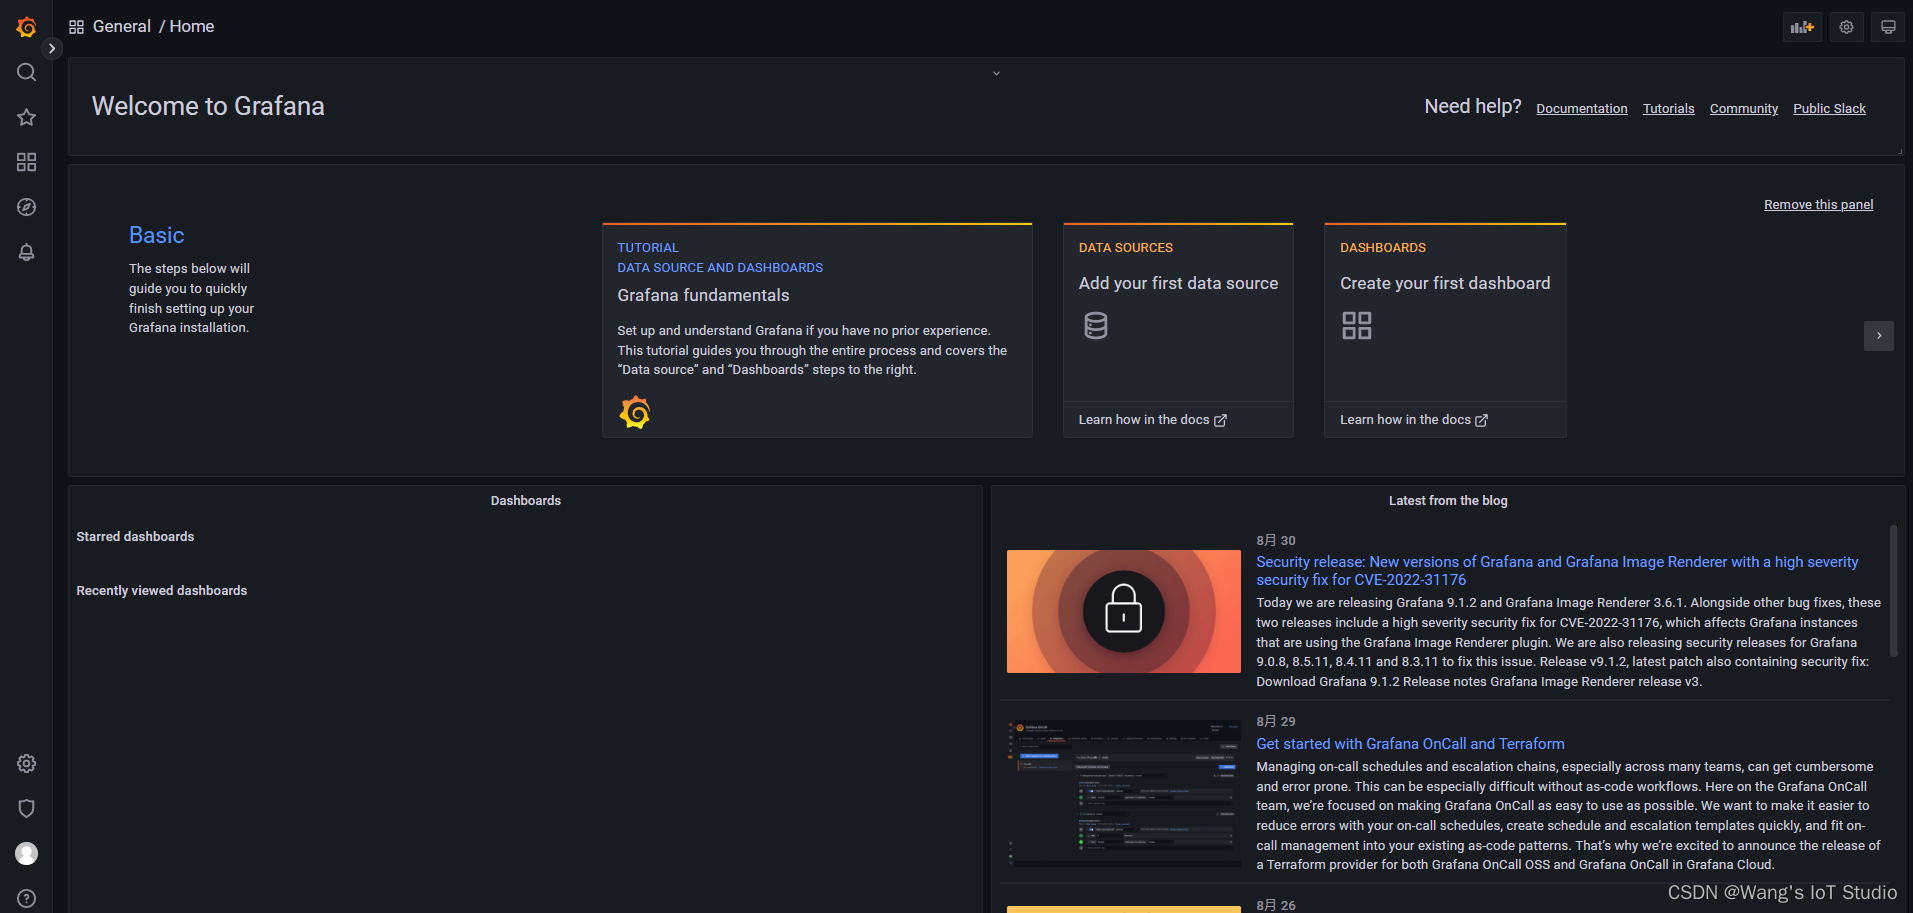
Task: Open the Documentation link
Action: pos(1581,108)
